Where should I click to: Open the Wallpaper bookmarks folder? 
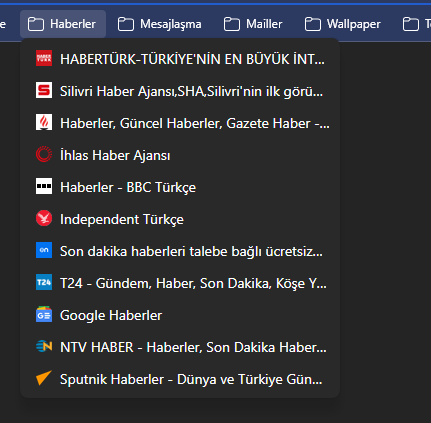[343, 24]
